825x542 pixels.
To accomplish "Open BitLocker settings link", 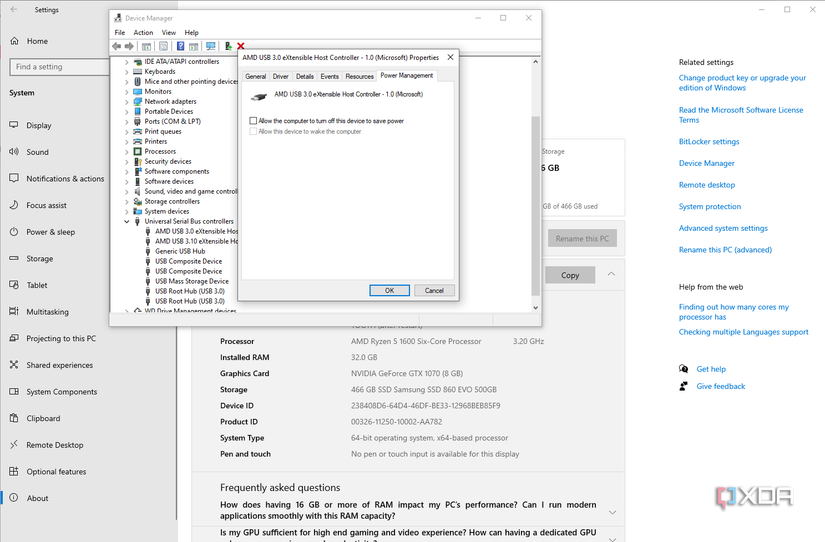I will pyautogui.click(x=709, y=142).
